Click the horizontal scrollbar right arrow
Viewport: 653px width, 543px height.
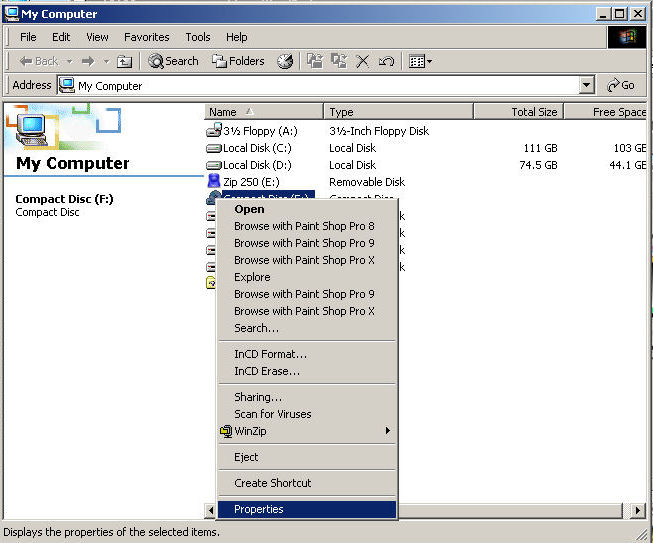point(639,510)
